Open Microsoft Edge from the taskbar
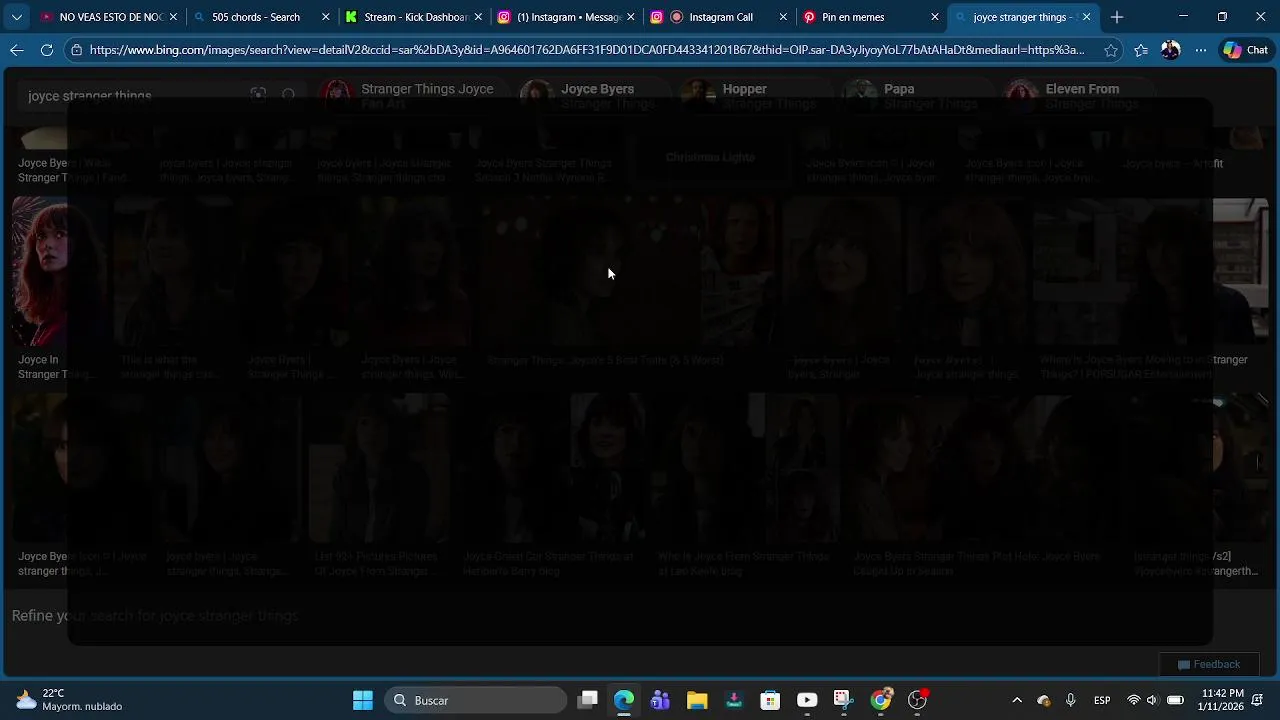The image size is (1280, 720). [624, 700]
